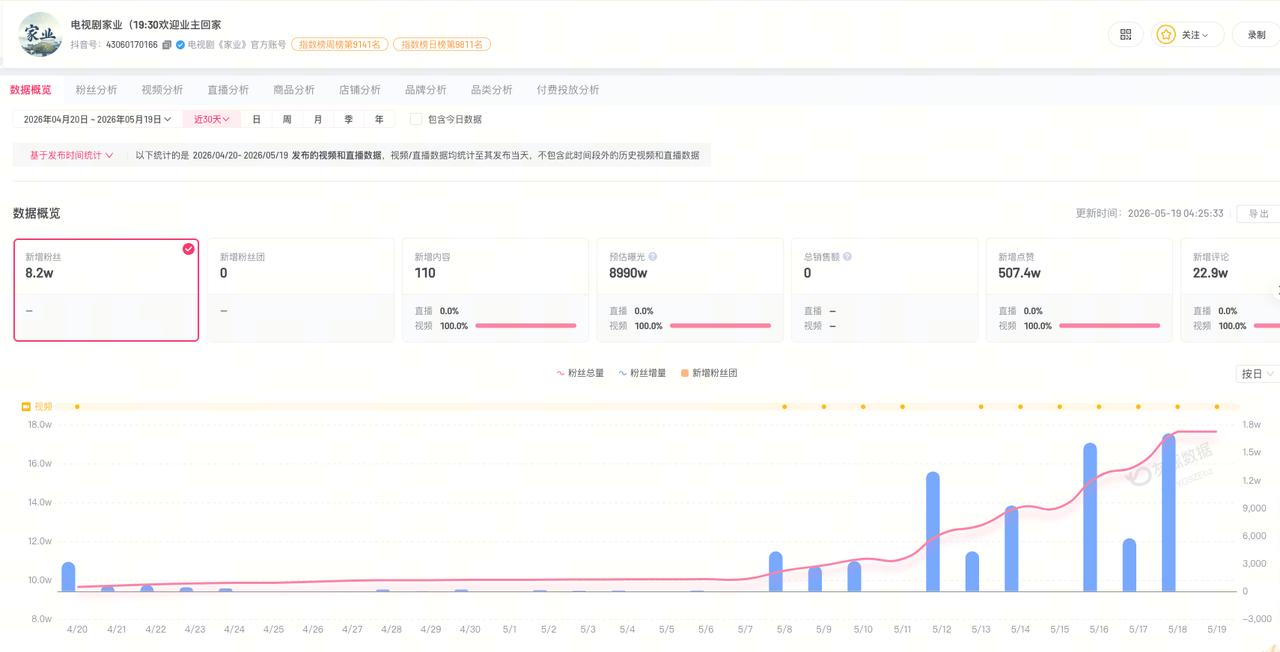The height and width of the screenshot is (652, 1280).
Task: Click the video marker dot for 4/20
Action: (77, 407)
